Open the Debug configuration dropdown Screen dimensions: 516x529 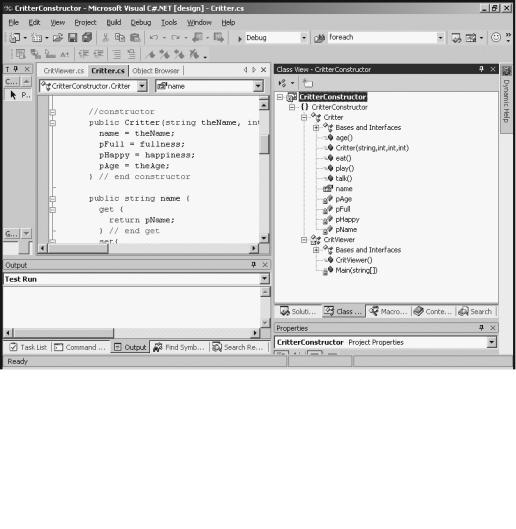(x=303, y=38)
